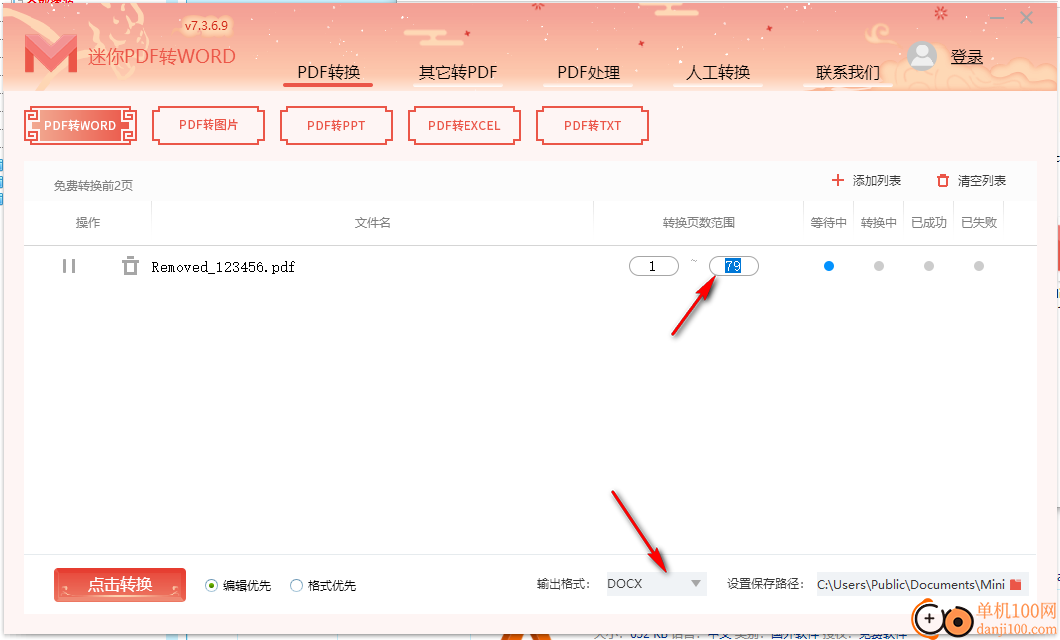This screenshot has width=1060, height=640.
Task: Click the 已成功 status dot
Action: (929, 266)
